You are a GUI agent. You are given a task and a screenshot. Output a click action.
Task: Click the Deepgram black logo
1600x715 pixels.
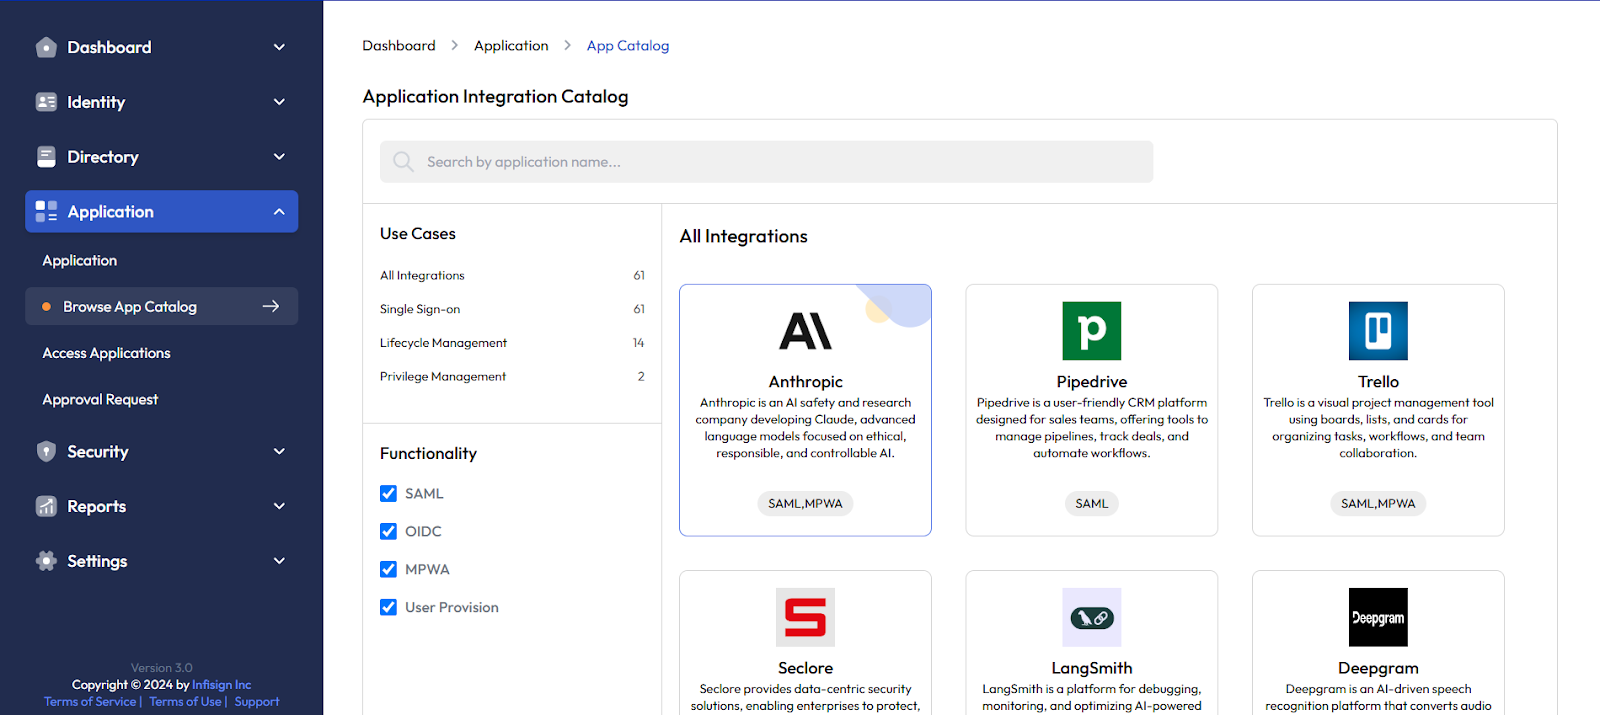(x=1378, y=617)
